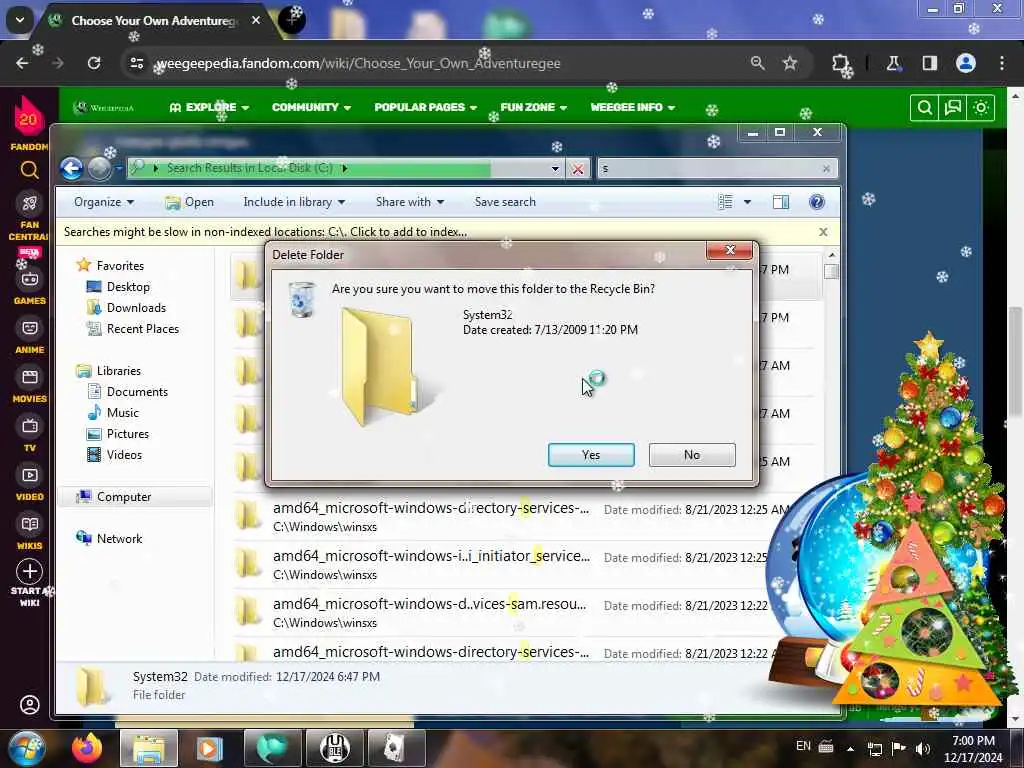Toggle the Explorer preview pane

pyautogui.click(x=781, y=202)
